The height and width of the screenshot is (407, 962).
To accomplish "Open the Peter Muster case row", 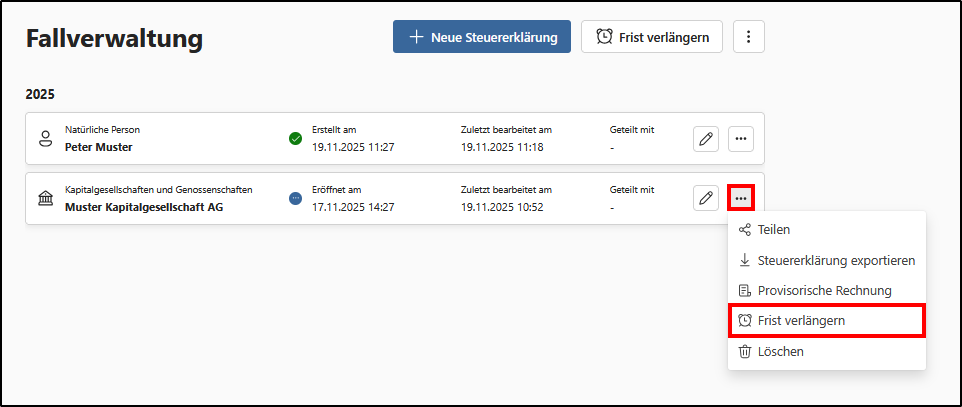I will click(x=395, y=139).
